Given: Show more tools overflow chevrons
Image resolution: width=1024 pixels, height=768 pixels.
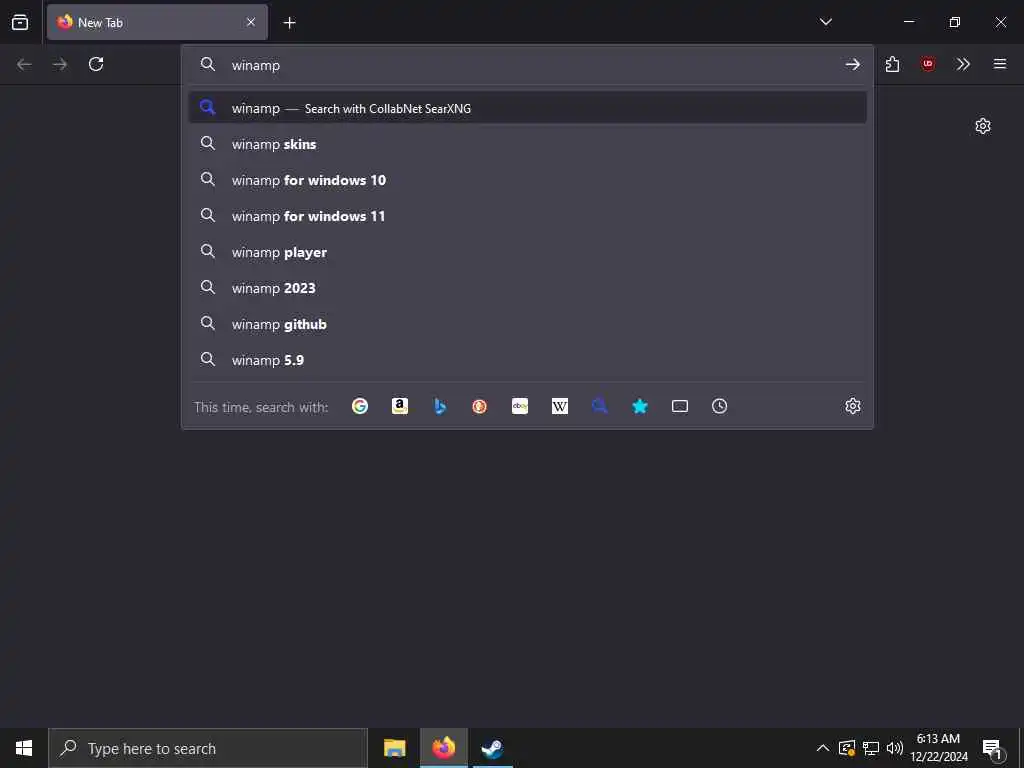Looking at the screenshot, I should point(963,64).
